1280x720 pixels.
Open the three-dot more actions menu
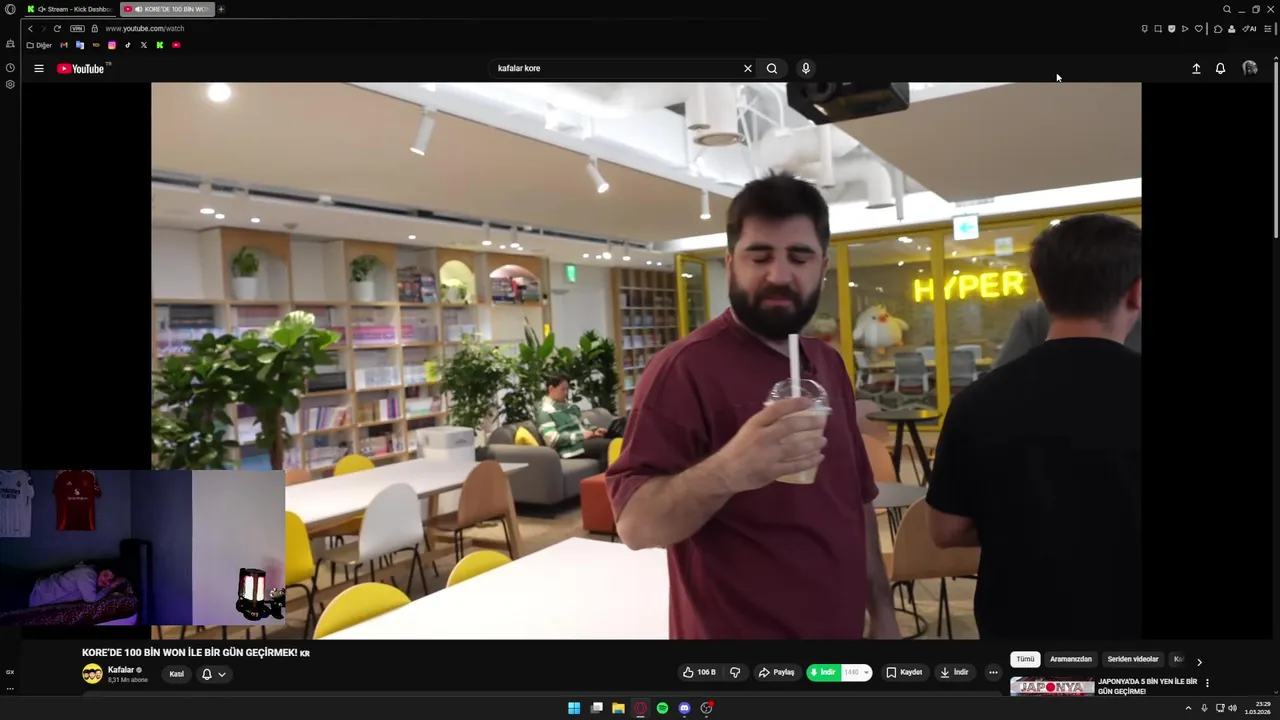pyautogui.click(x=993, y=673)
